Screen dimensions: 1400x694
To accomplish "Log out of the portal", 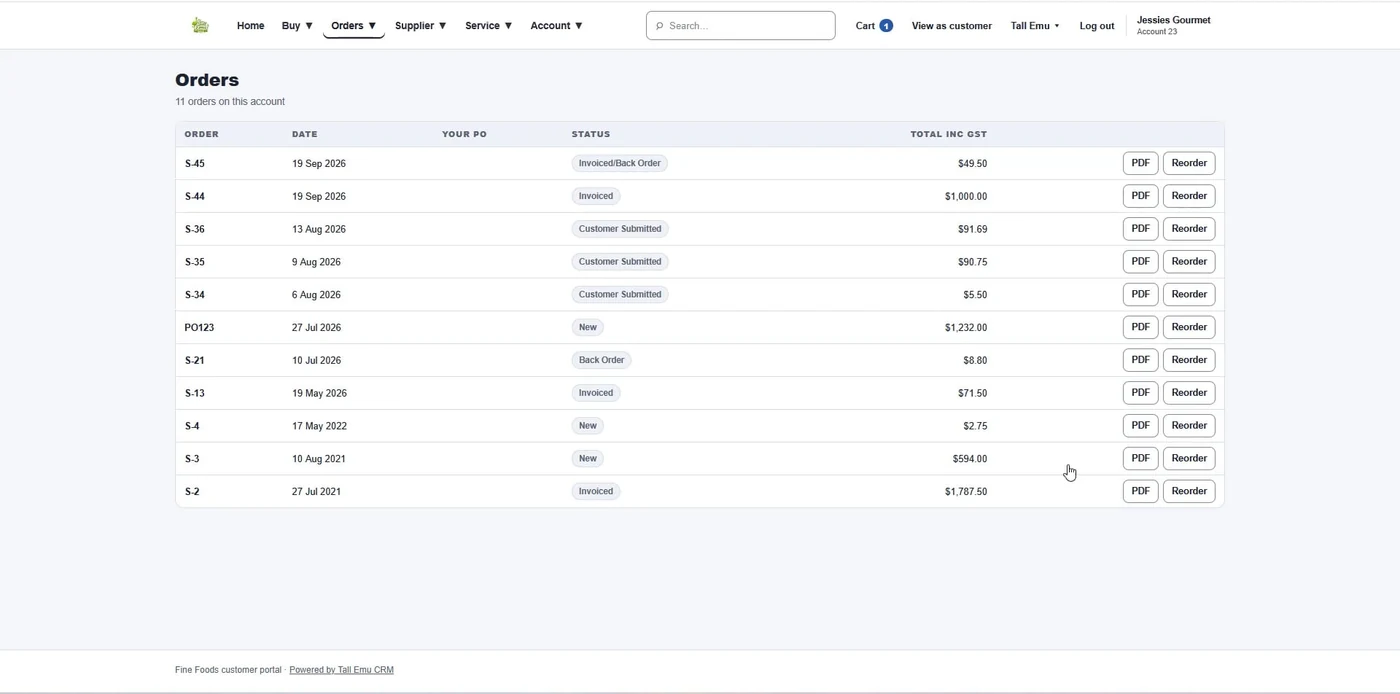I will tap(1097, 26).
